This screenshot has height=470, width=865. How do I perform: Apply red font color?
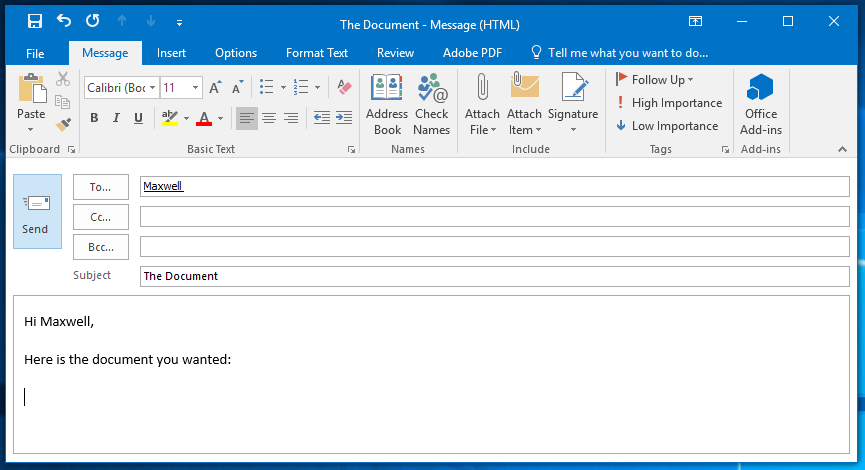(204, 118)
